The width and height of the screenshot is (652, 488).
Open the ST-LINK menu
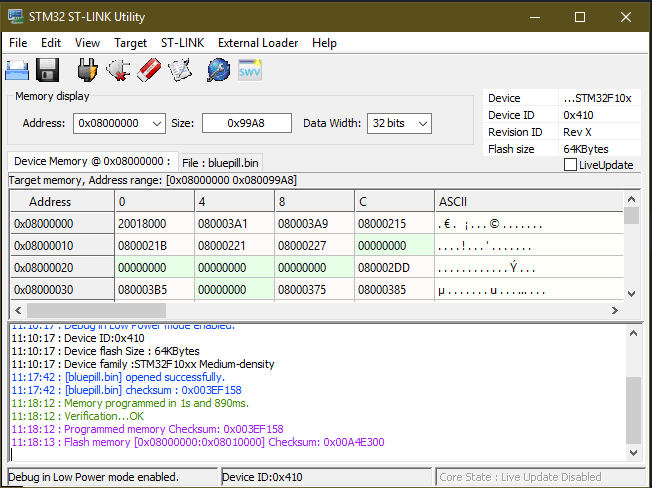click(182, 43)
